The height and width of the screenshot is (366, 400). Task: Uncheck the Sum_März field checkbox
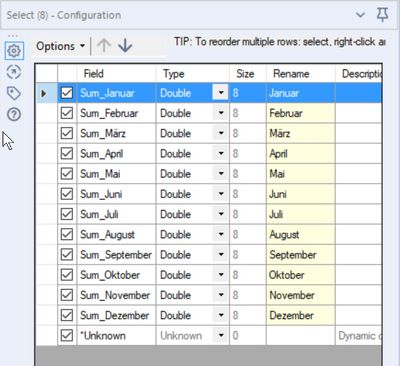pos(67,133)
